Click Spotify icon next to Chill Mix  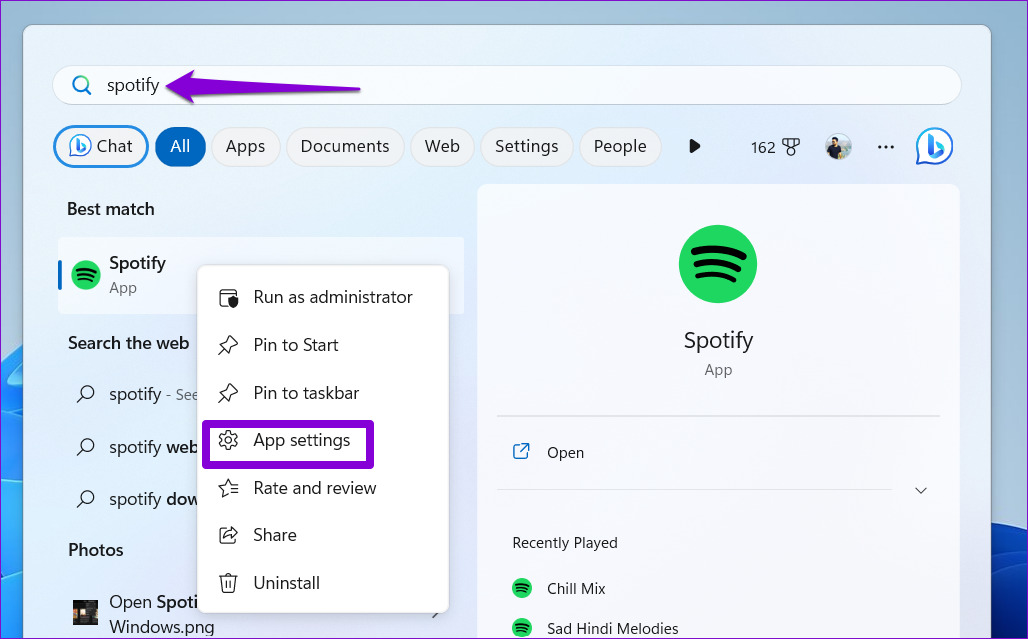click(522, 588)
